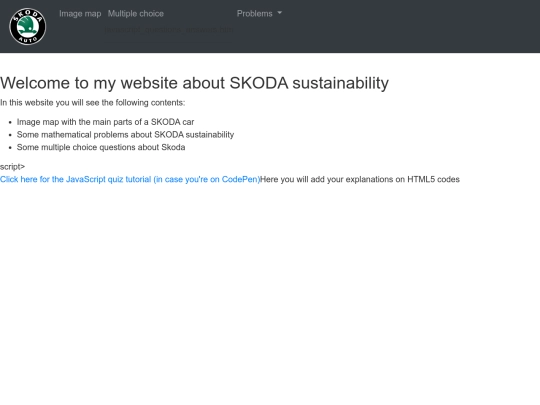Click the stray 'script>' text

[x=12, y=167]
